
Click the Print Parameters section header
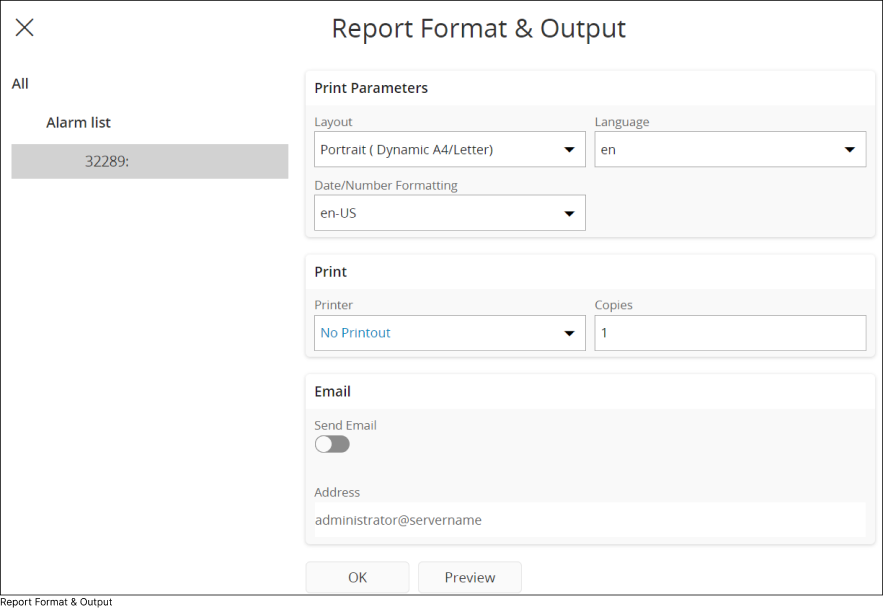[x=371, y=88]
